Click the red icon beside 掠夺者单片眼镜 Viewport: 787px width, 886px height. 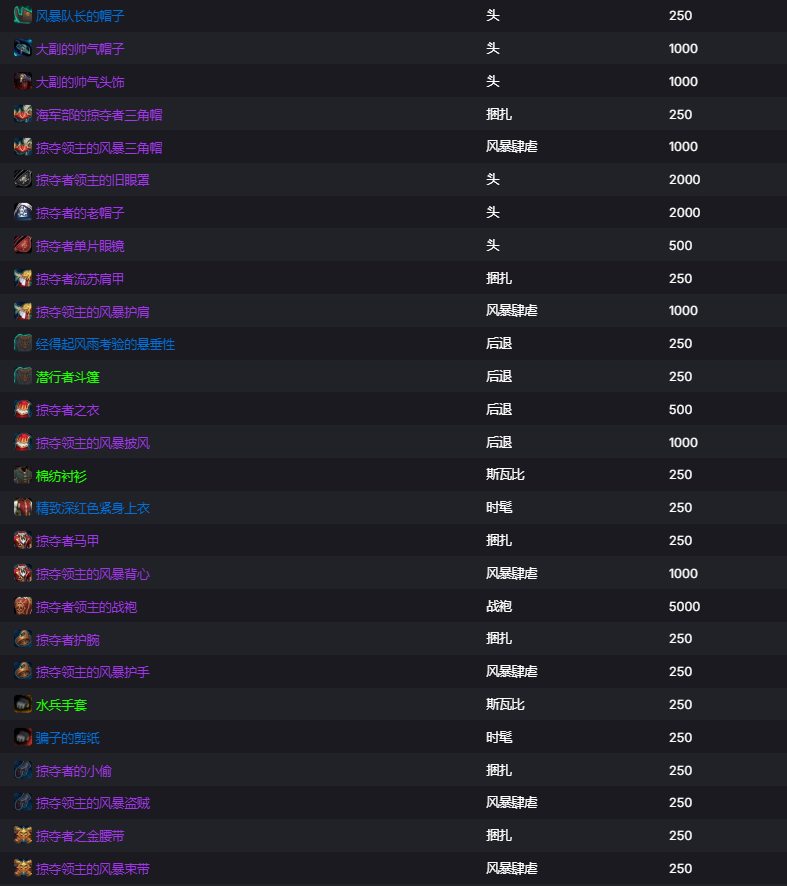(23, 246)
